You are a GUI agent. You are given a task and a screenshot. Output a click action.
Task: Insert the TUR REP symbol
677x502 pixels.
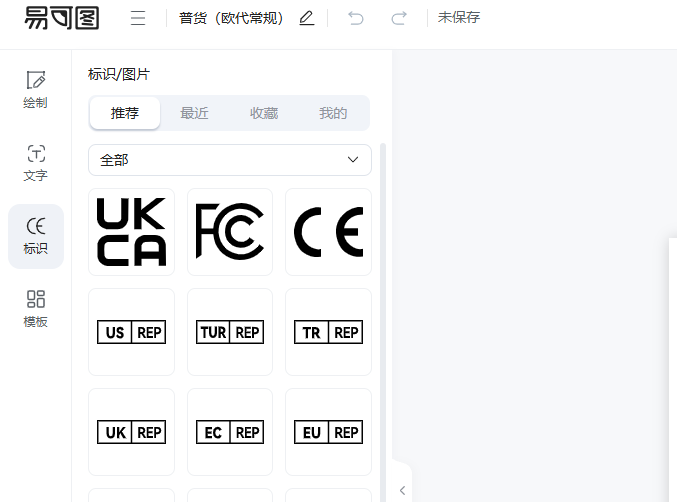(230, 332)
